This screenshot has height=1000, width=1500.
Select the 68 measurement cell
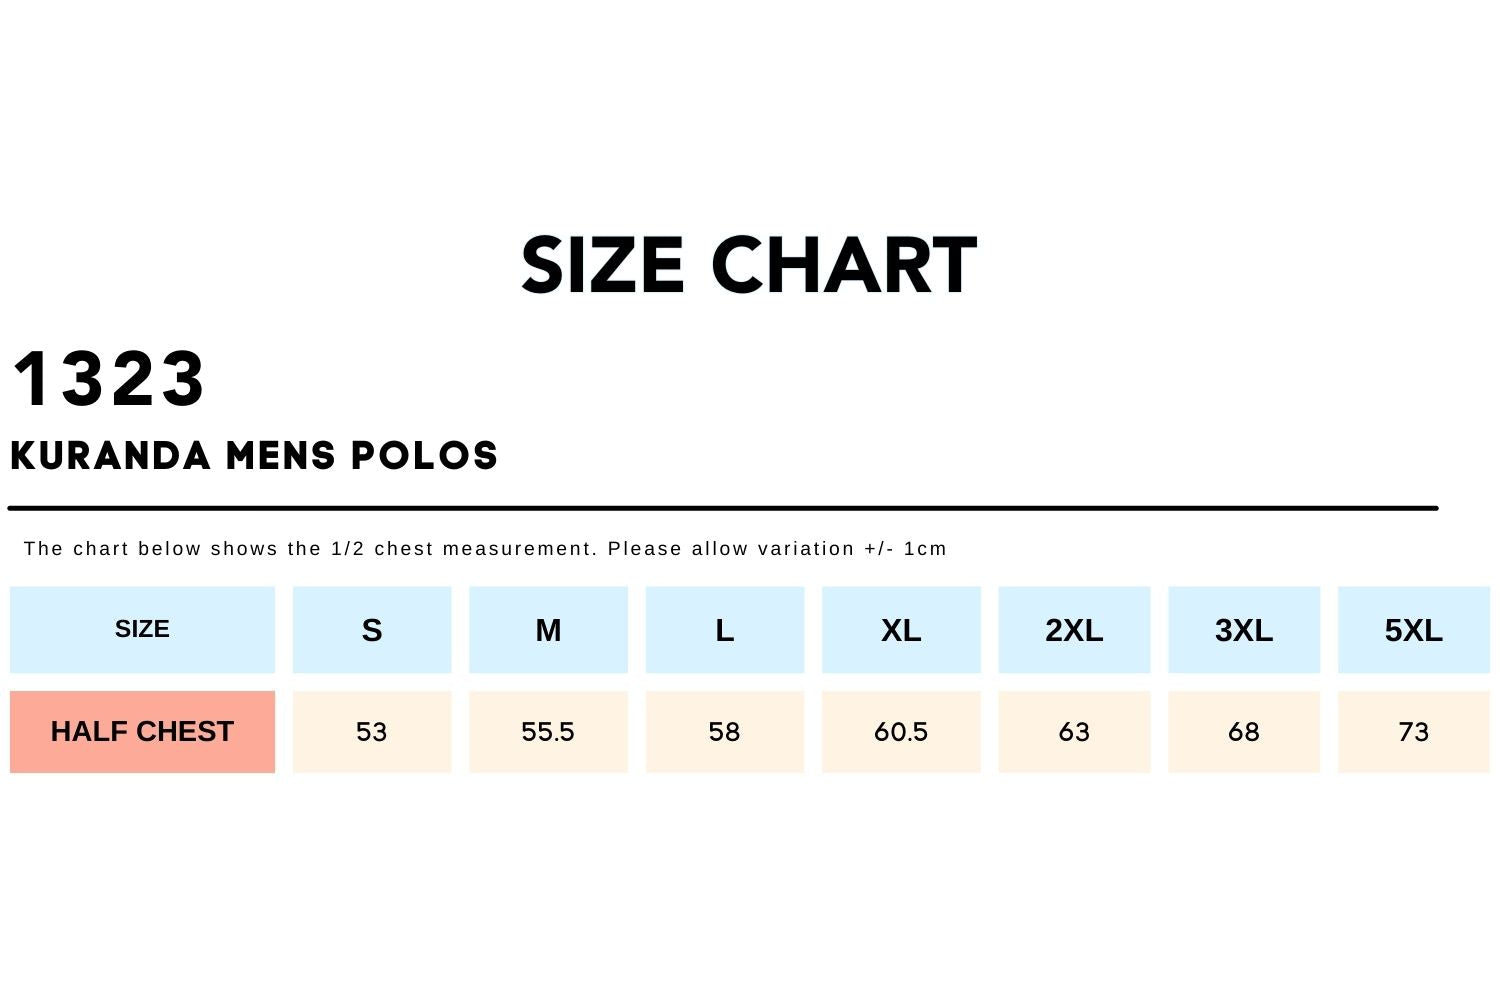coord(1244,732)
